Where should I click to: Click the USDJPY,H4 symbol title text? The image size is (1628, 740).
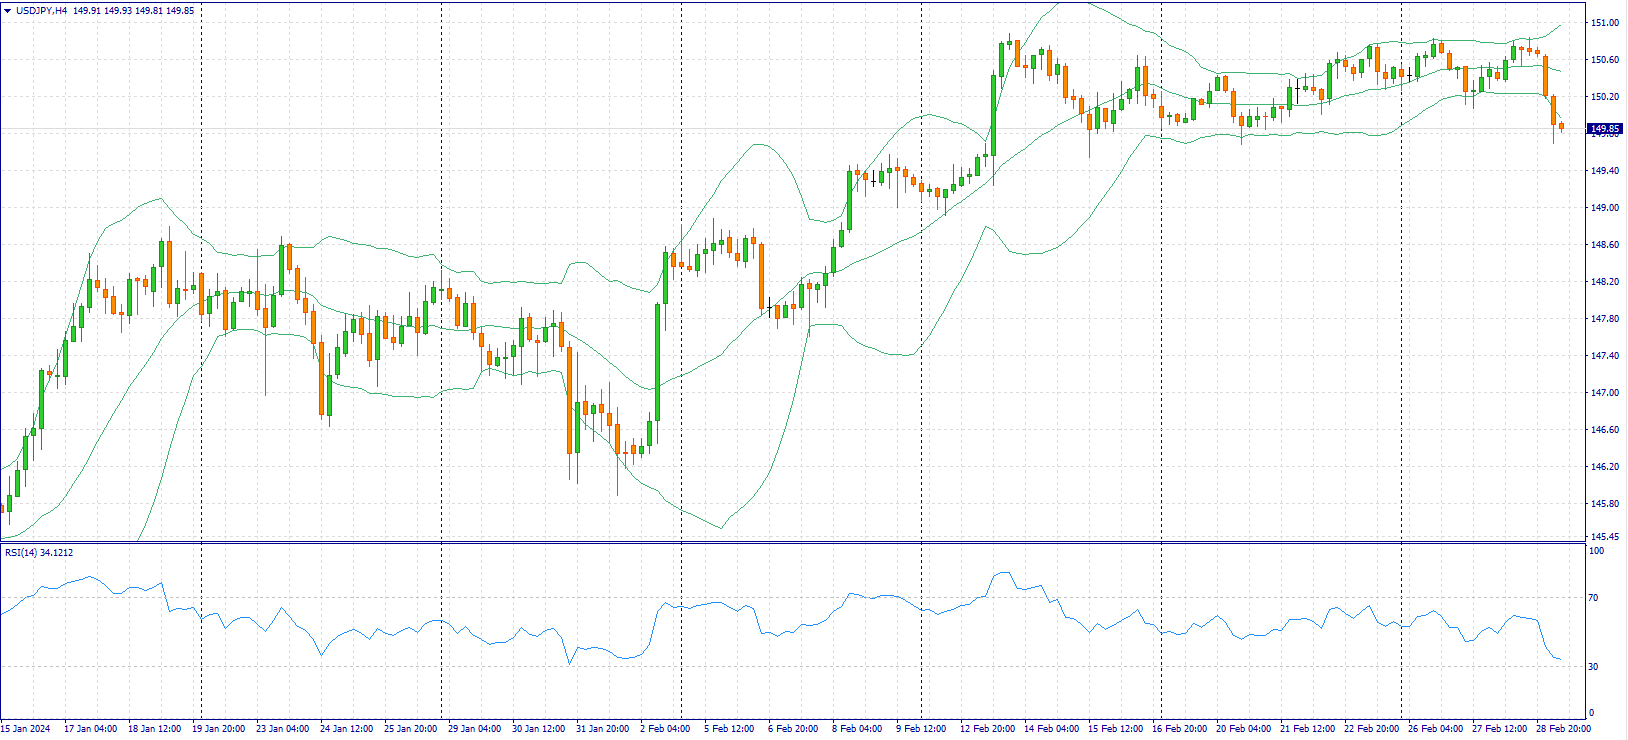pyautogui.click(x=42, y=11)
